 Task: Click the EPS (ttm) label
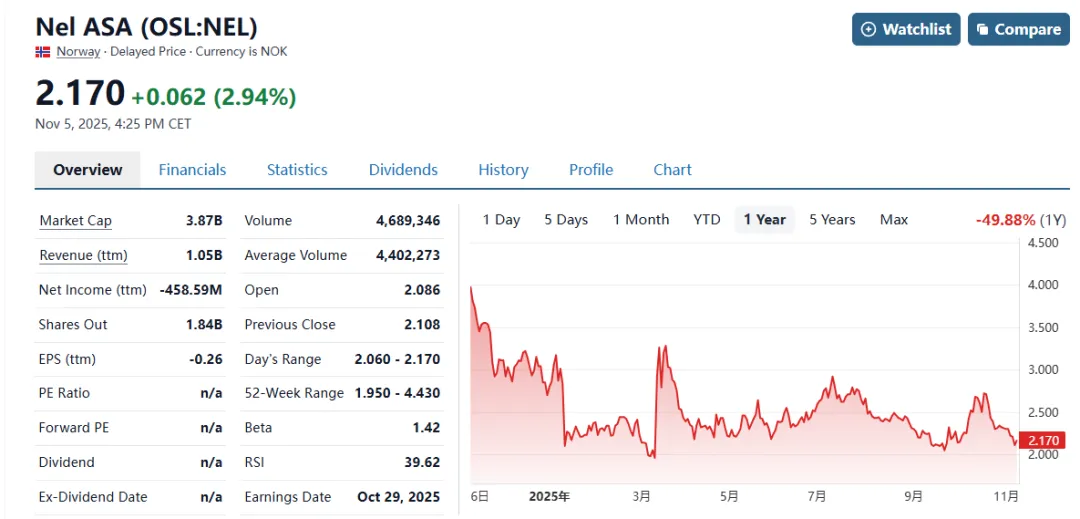pyautogui.click(x=68, y=359)
